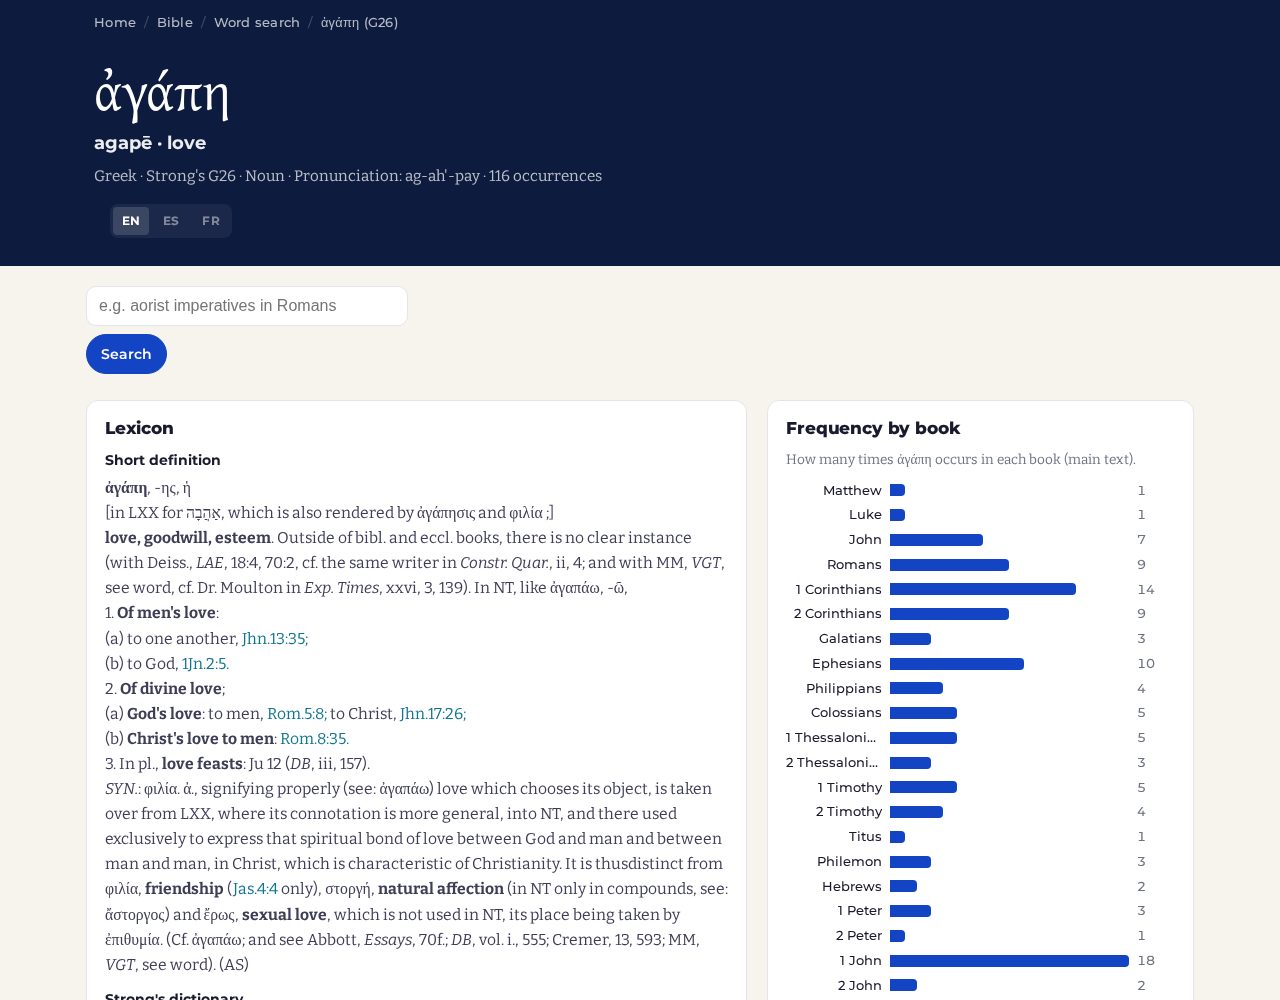Click the Philemon book label
This screenshot has width=1280, height=1000.
click(849, 861)
